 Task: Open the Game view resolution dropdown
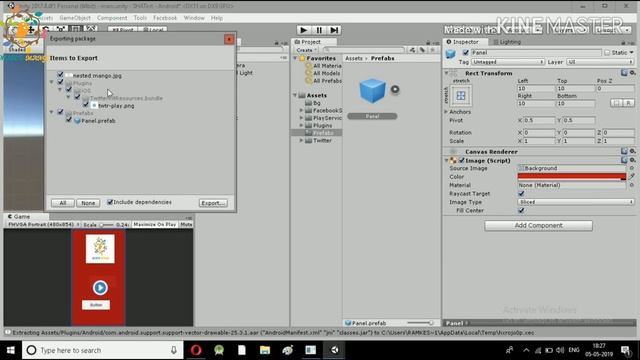pyautogui.click(x=43, y=224)
